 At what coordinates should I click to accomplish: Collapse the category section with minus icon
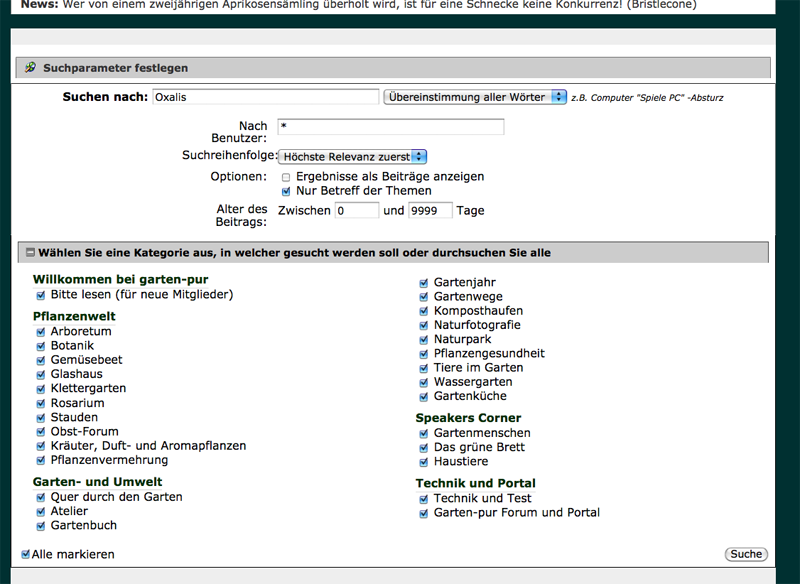coord(30,253)
